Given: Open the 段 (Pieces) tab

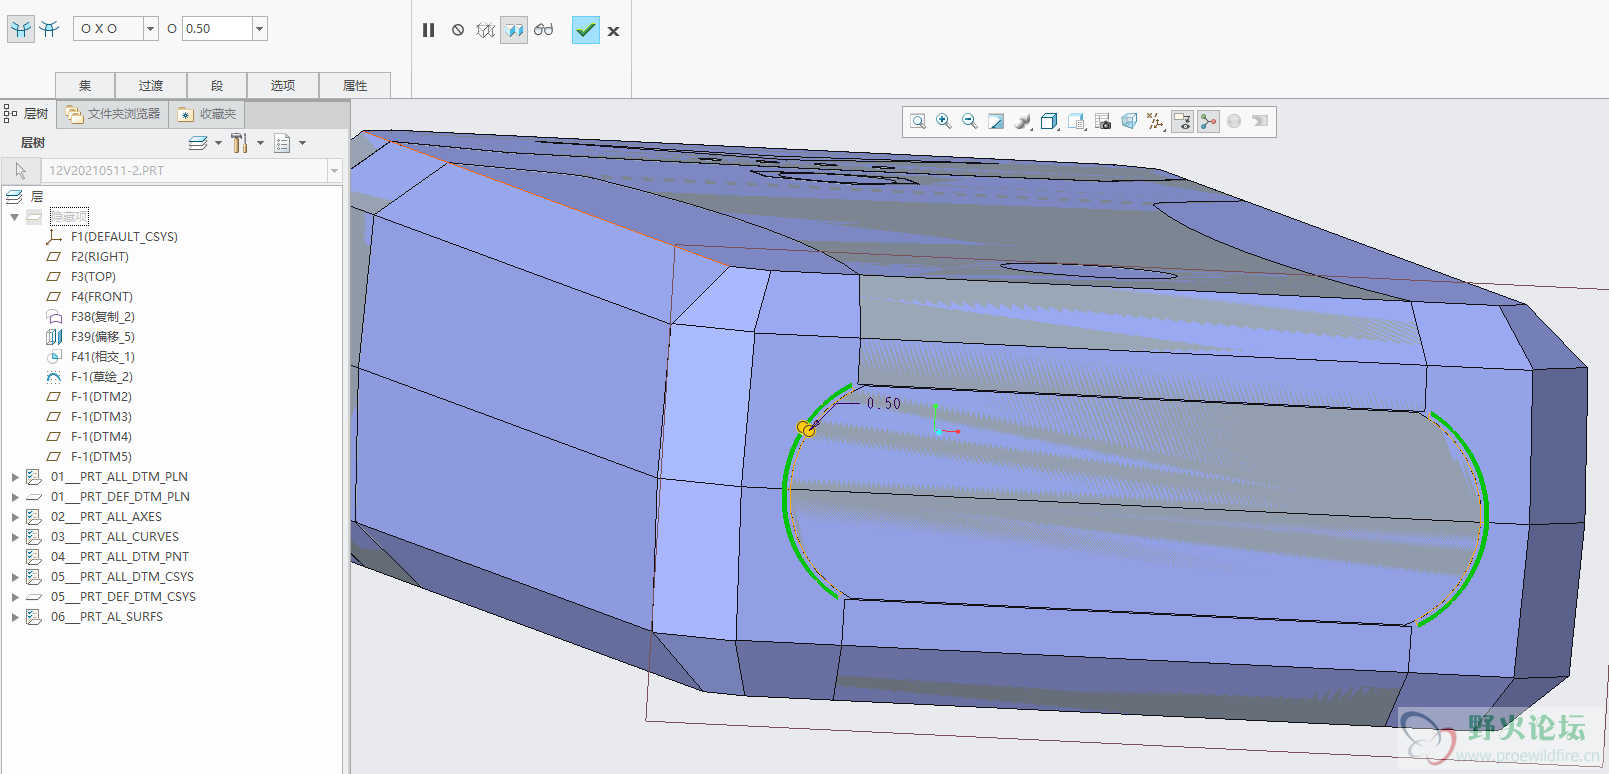Looking at the screenshot, I should click(x=217, y=85).
